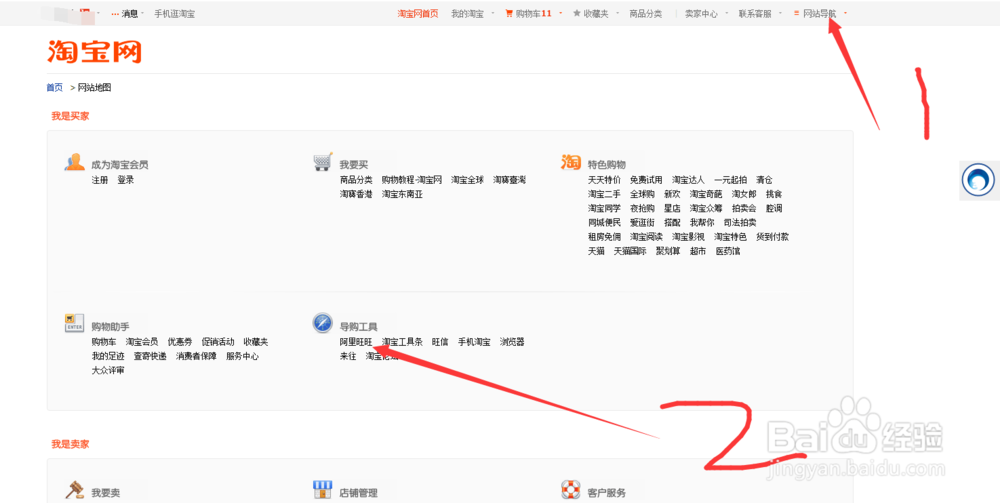1000x503 pixels.
Task: Expand the 联系客服 dropdown
Action: pos(780,13)
